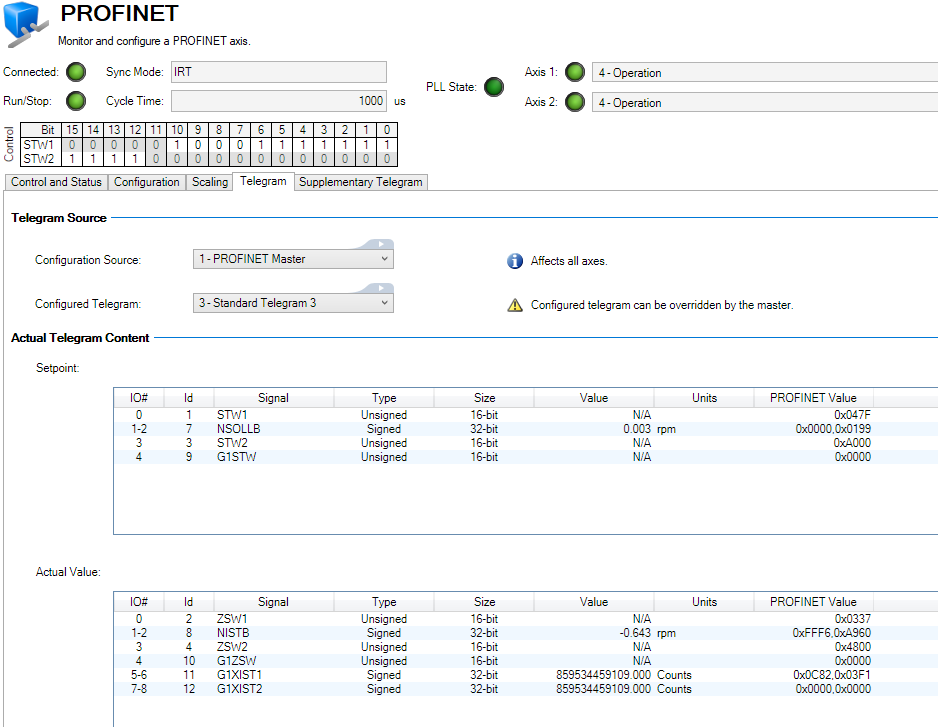Select the G1XIST1 row in Actual Value table

click(x=525, y=675)
